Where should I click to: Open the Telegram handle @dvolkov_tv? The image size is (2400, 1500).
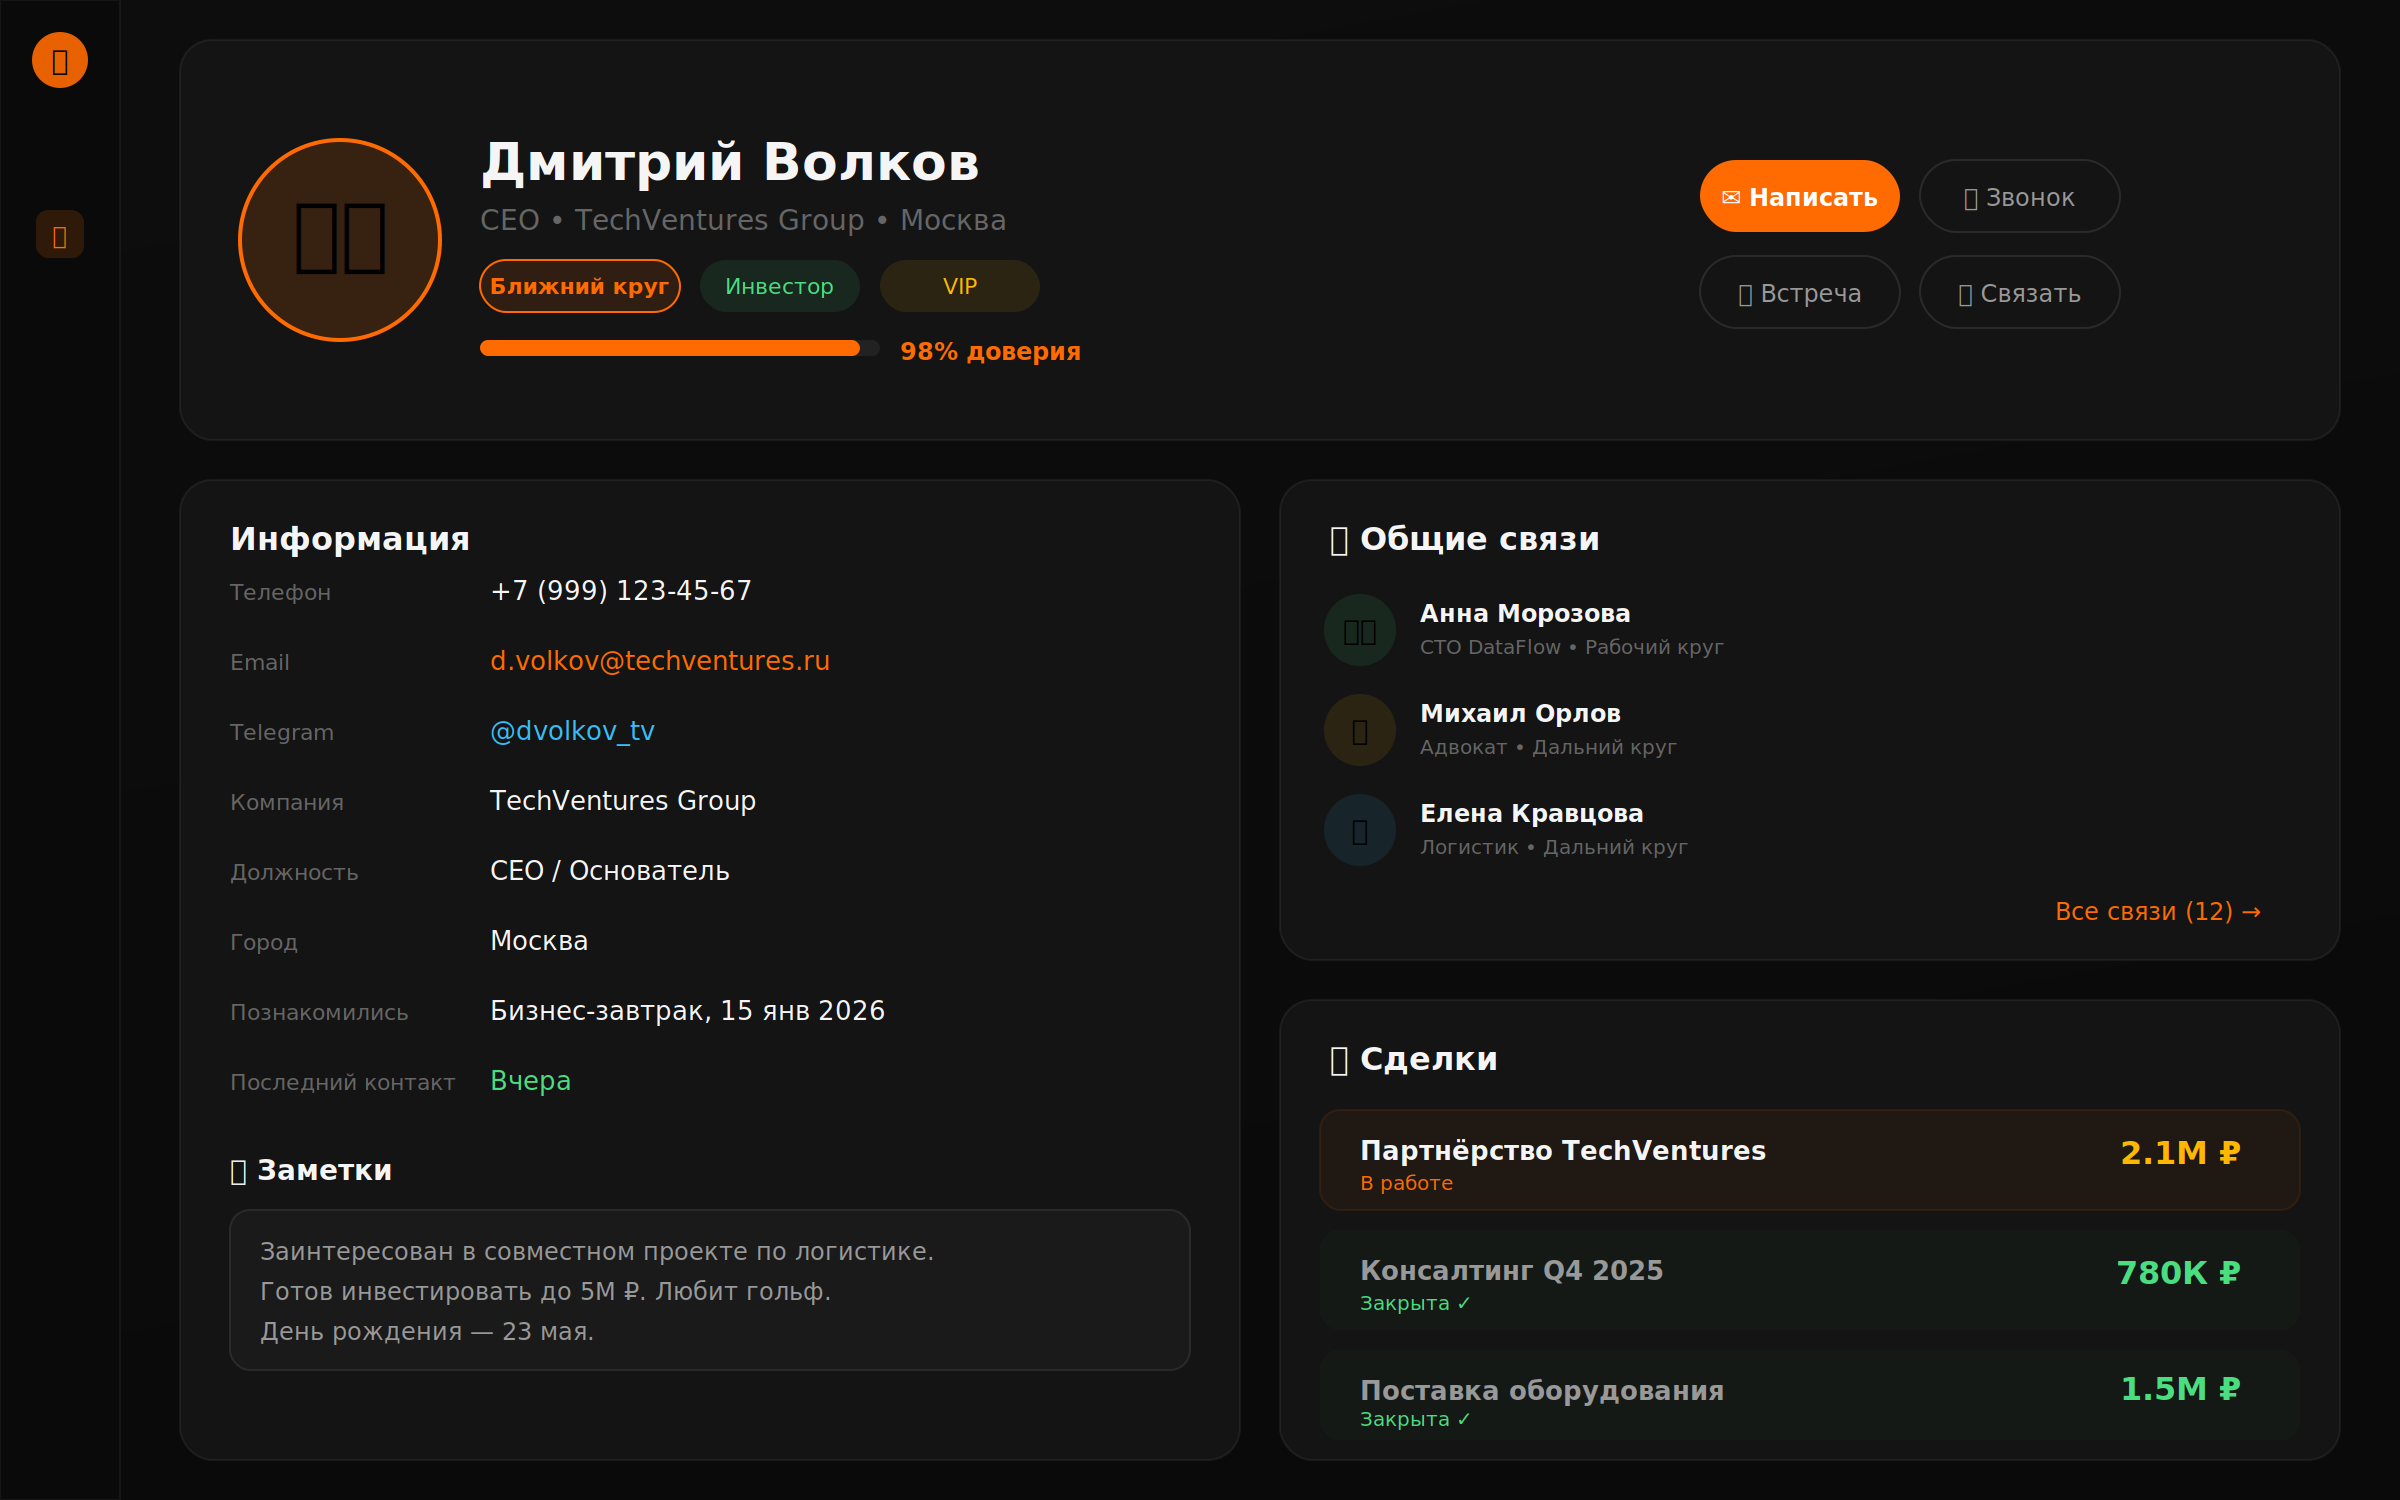pos(571,730)
